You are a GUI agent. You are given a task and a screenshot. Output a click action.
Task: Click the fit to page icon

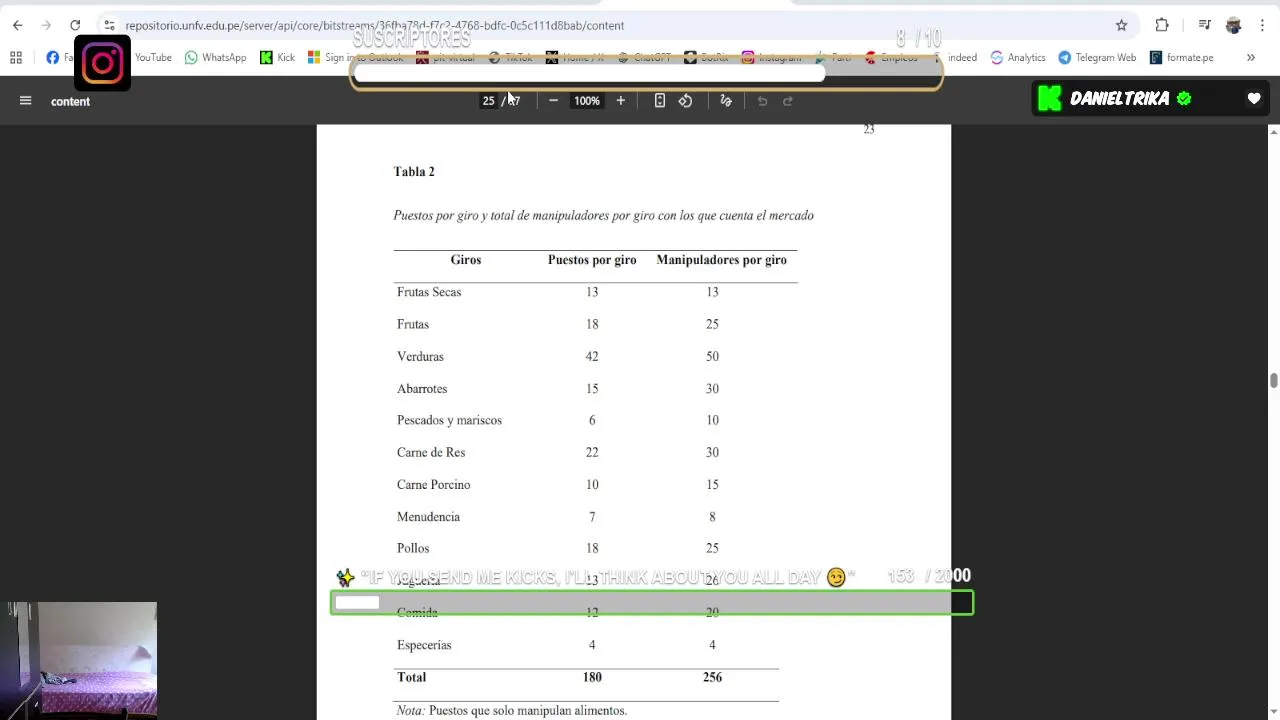pos(660,100)
